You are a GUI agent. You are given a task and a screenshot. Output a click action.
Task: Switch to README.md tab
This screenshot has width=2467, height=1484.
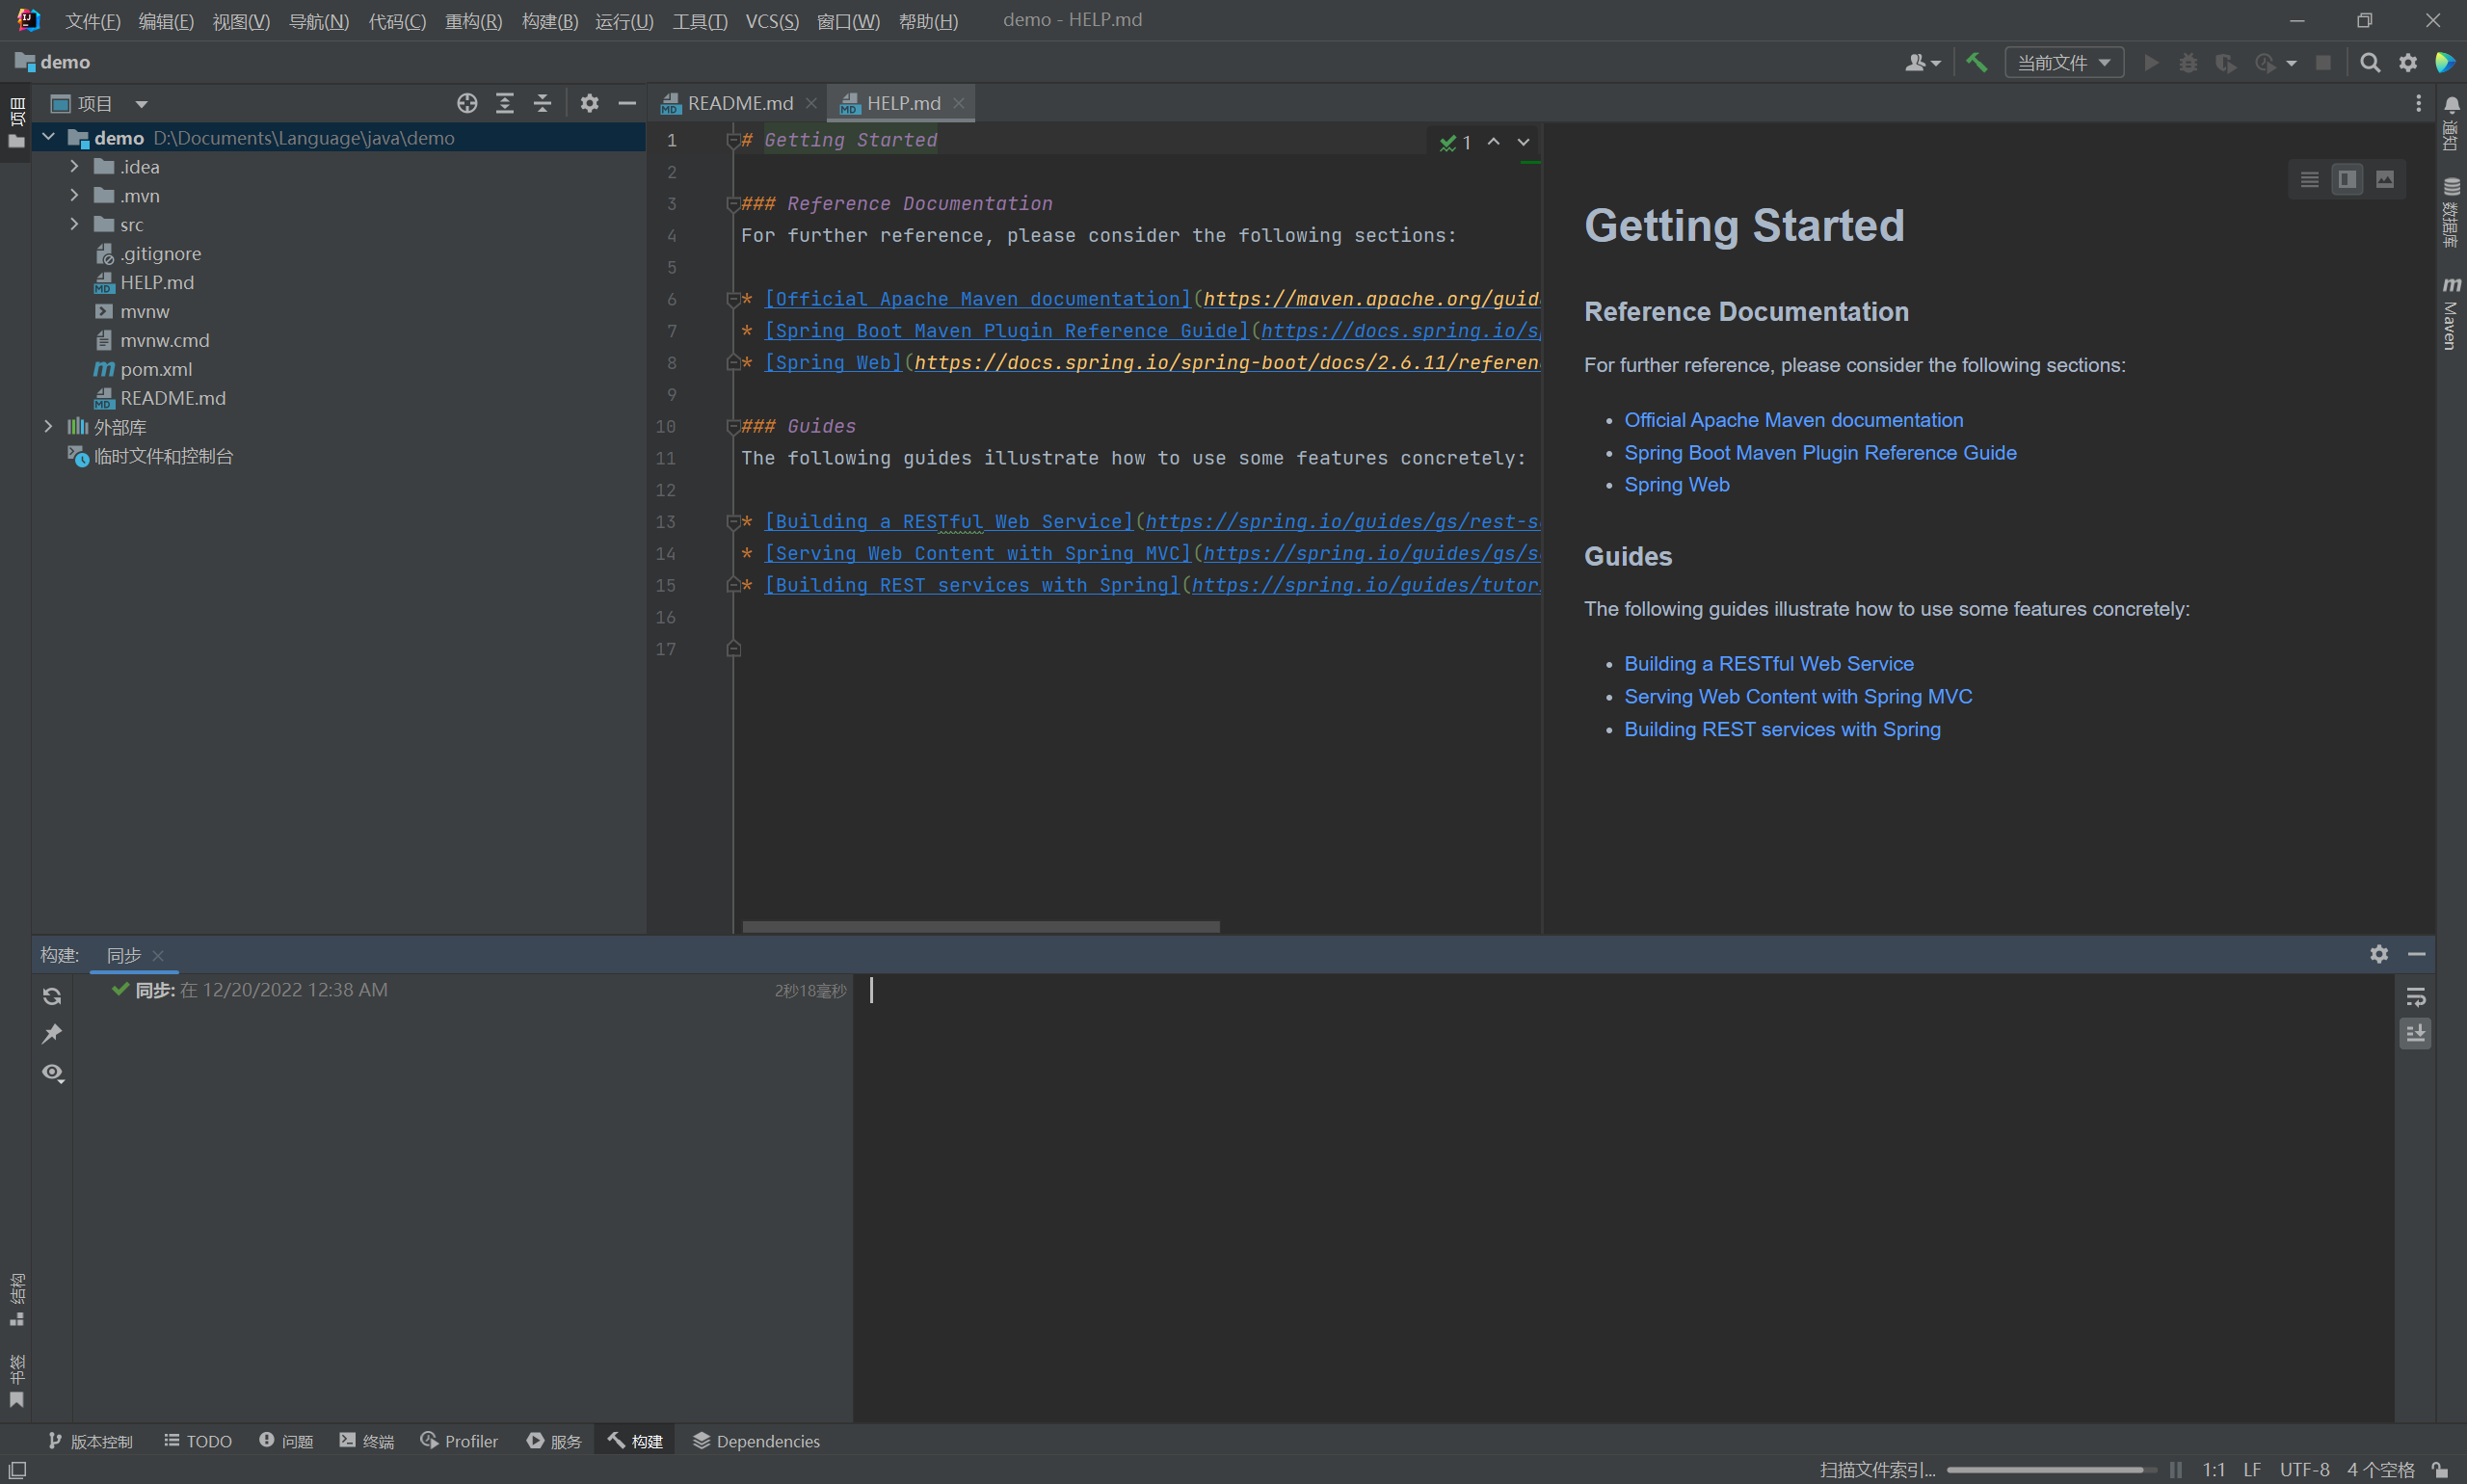coord(733,102)
